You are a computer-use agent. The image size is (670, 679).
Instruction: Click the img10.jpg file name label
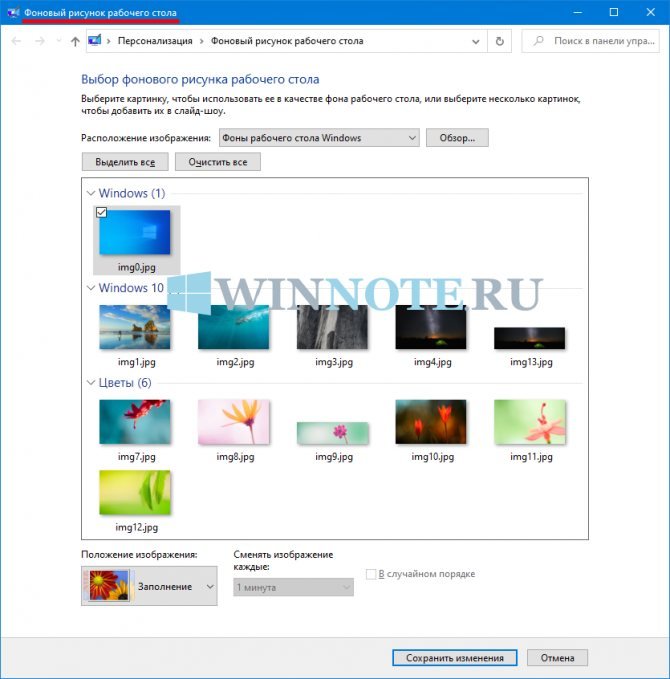(433, 456)
